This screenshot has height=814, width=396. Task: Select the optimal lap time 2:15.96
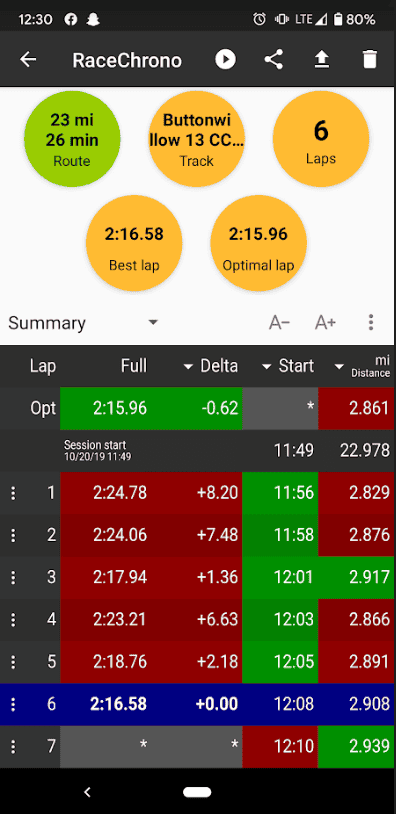[x=120, y=408]
